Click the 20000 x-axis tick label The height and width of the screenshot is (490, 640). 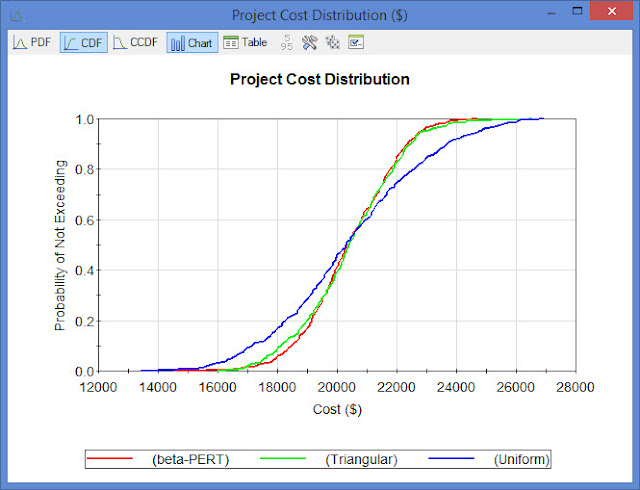pyautogui.click(x=337, y=387)
